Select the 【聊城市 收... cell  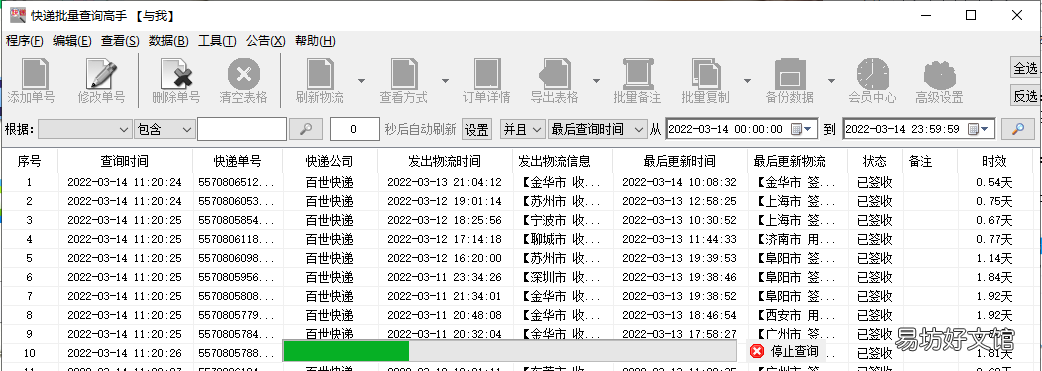pos(561,239)
